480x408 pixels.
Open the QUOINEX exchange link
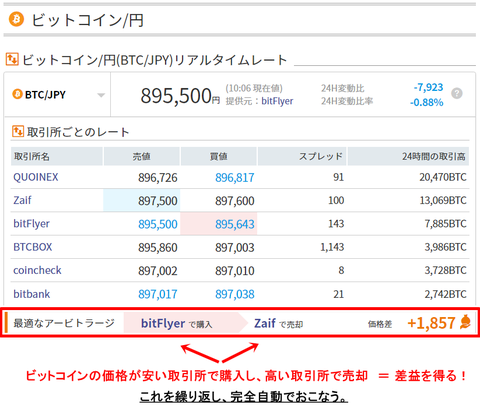pos(36,177)
